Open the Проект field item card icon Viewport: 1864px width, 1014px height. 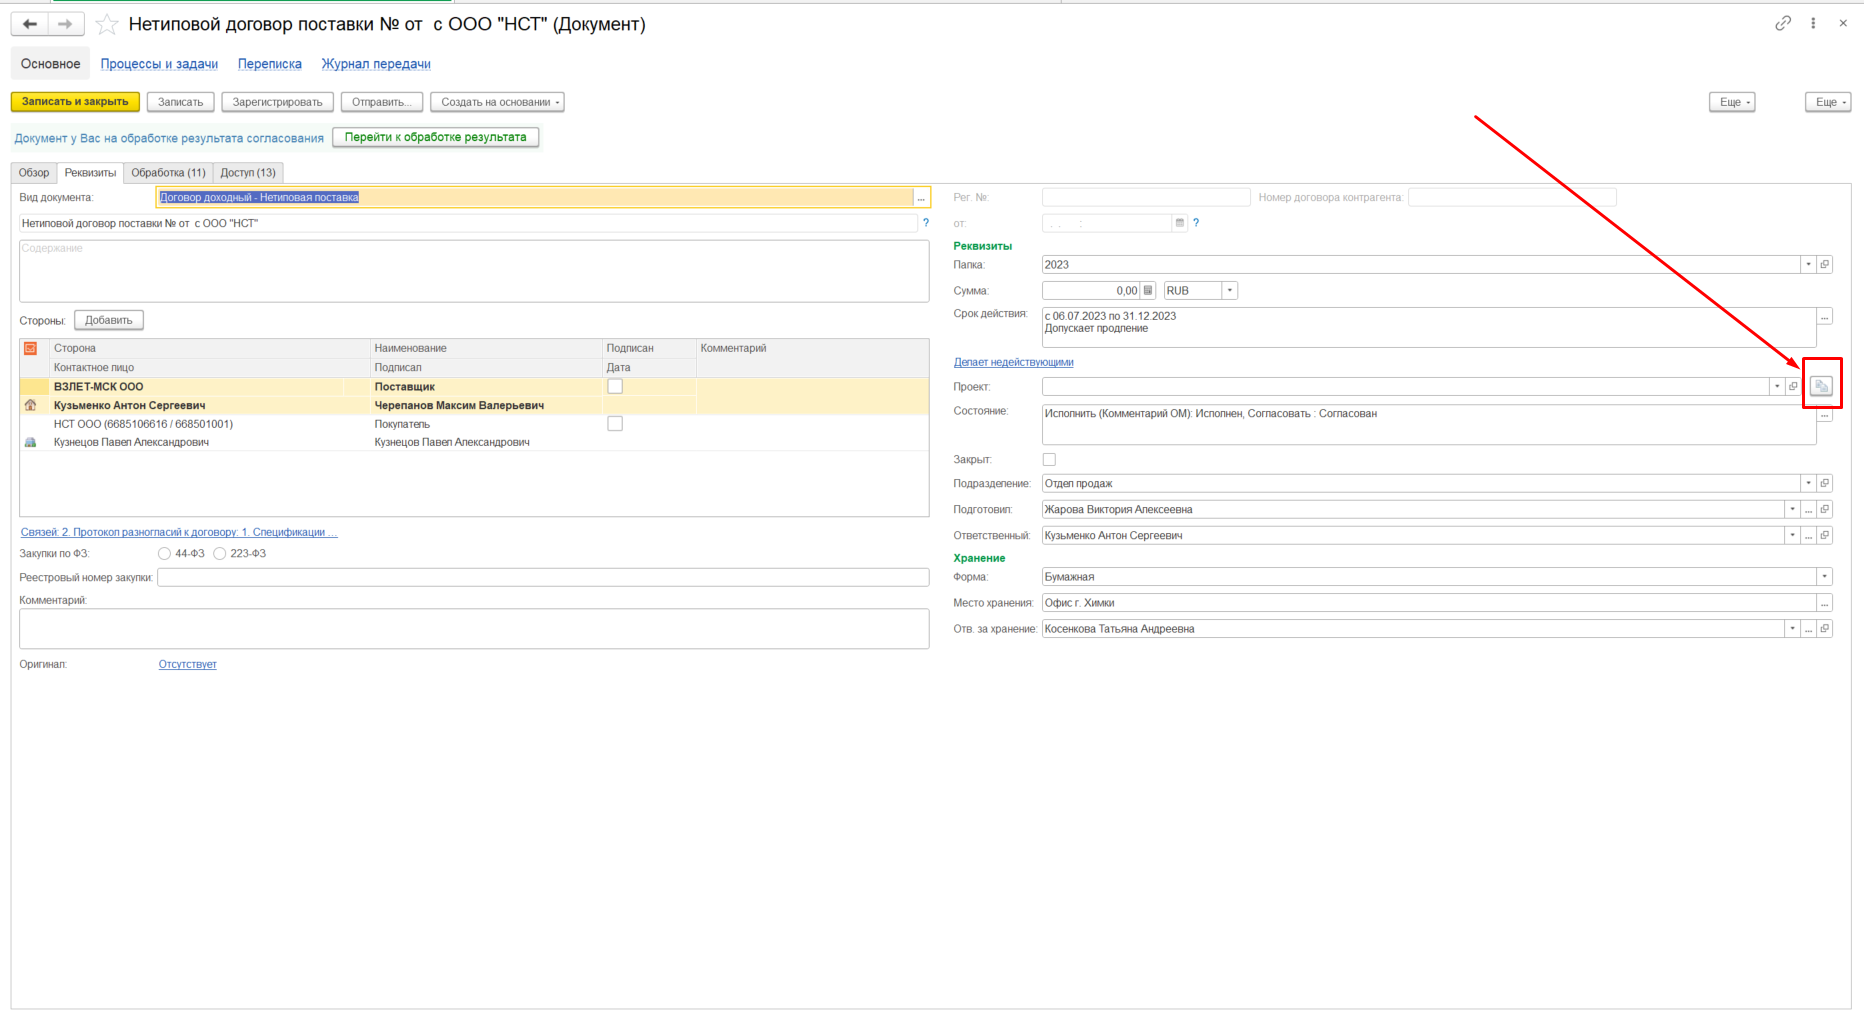tap(1793, 386)
